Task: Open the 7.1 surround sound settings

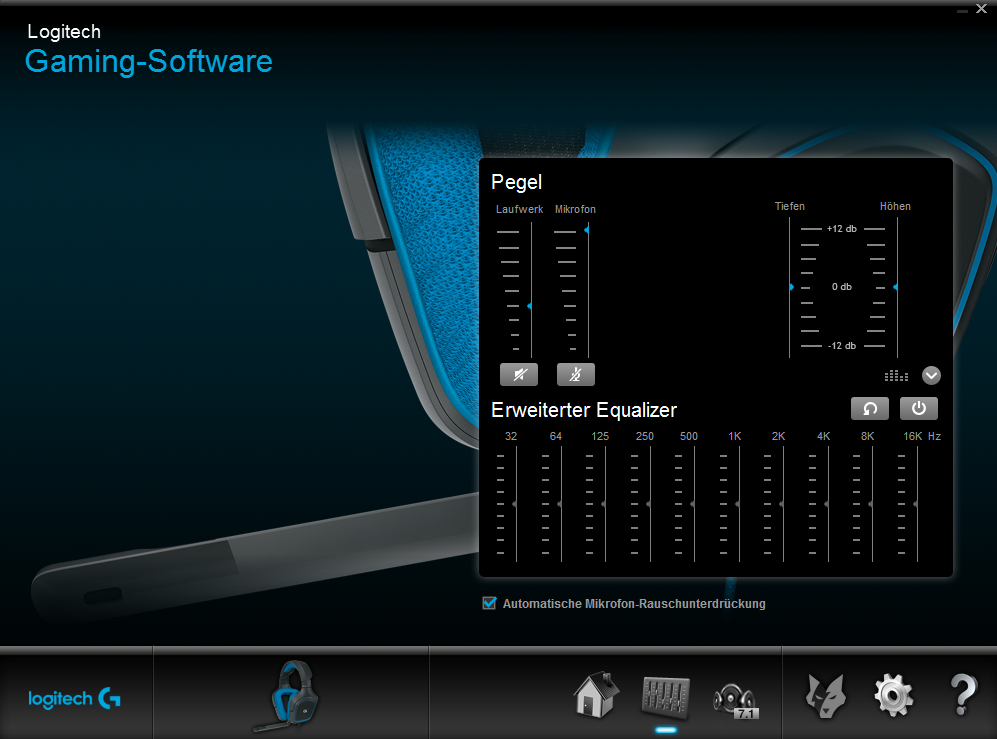Action: [x=736, y=700]
